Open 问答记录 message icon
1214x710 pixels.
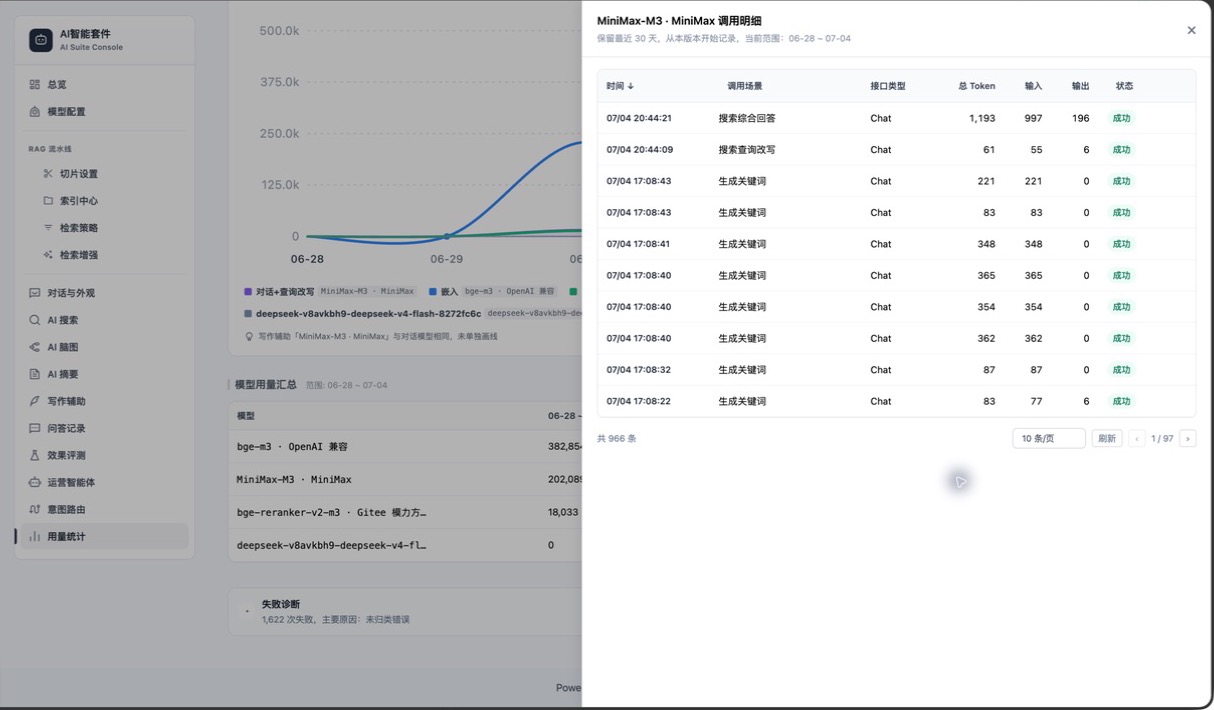[35, 428]
